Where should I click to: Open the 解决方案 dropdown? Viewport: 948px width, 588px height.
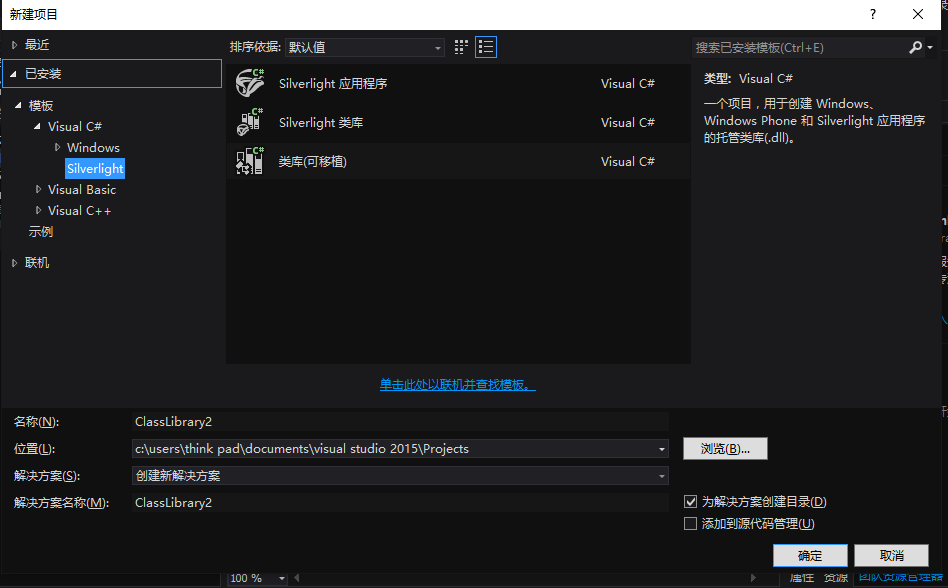pyautogui.click(x=400, y=476)
